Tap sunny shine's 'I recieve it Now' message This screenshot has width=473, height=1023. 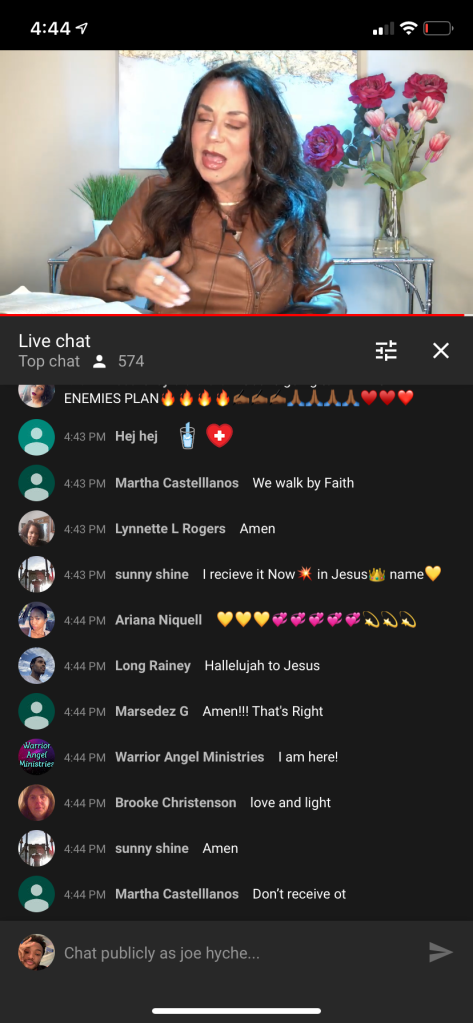(x=322, y=574)
